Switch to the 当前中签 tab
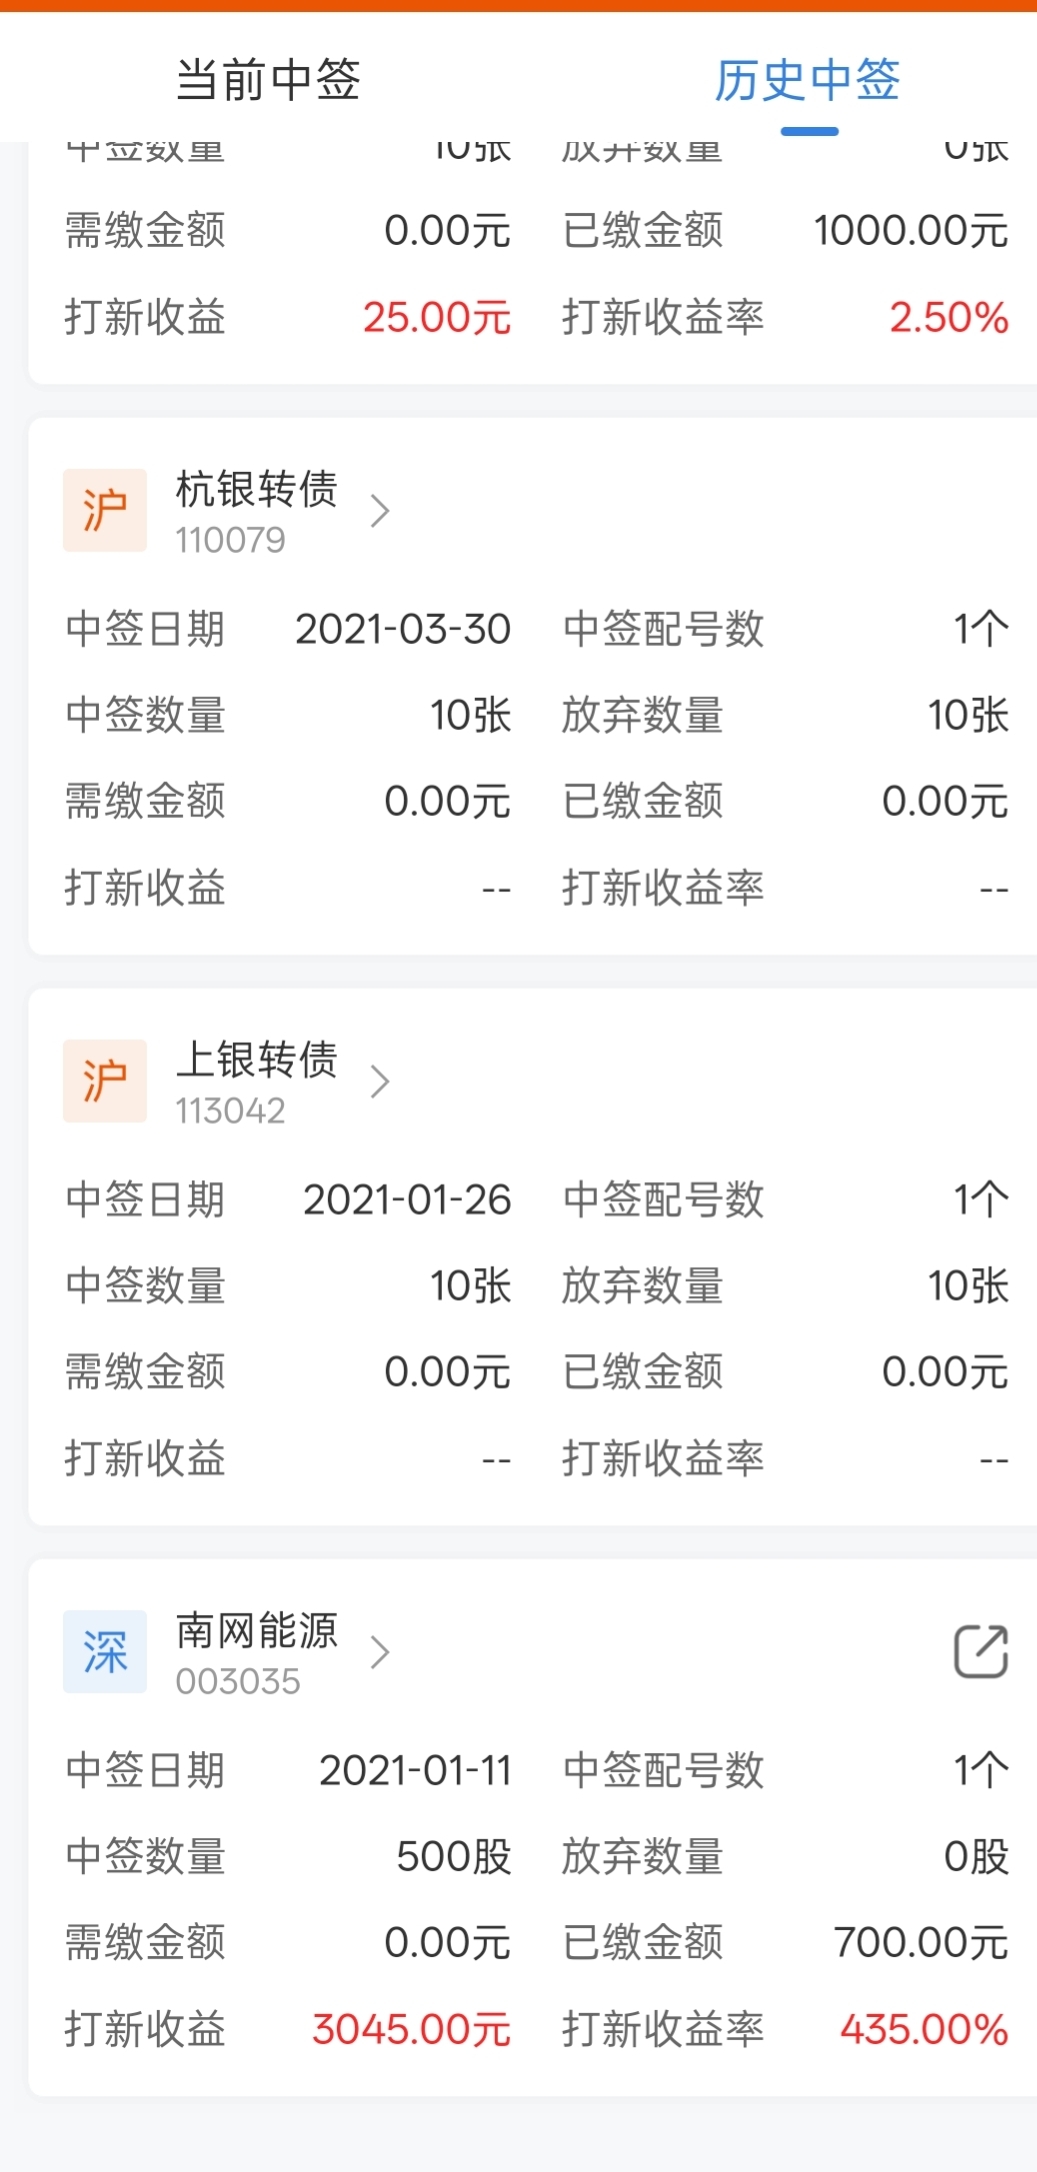Screen dimensions: 1037x2172 268,80
